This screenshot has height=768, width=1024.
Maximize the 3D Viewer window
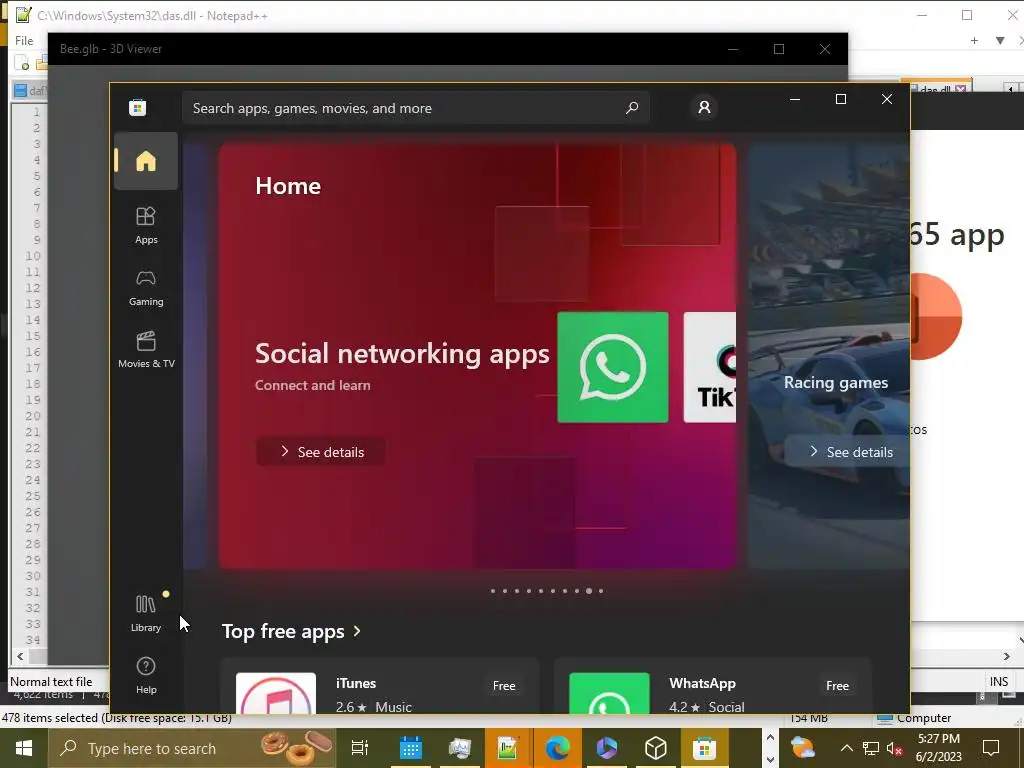778,49
